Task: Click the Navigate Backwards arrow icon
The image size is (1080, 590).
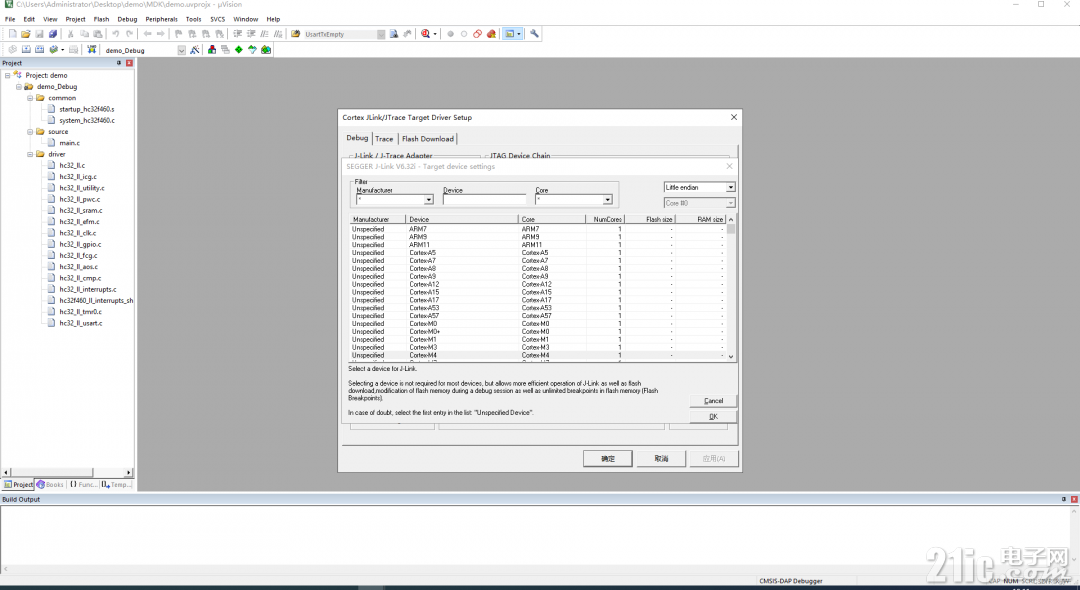Action: (147, 34)
